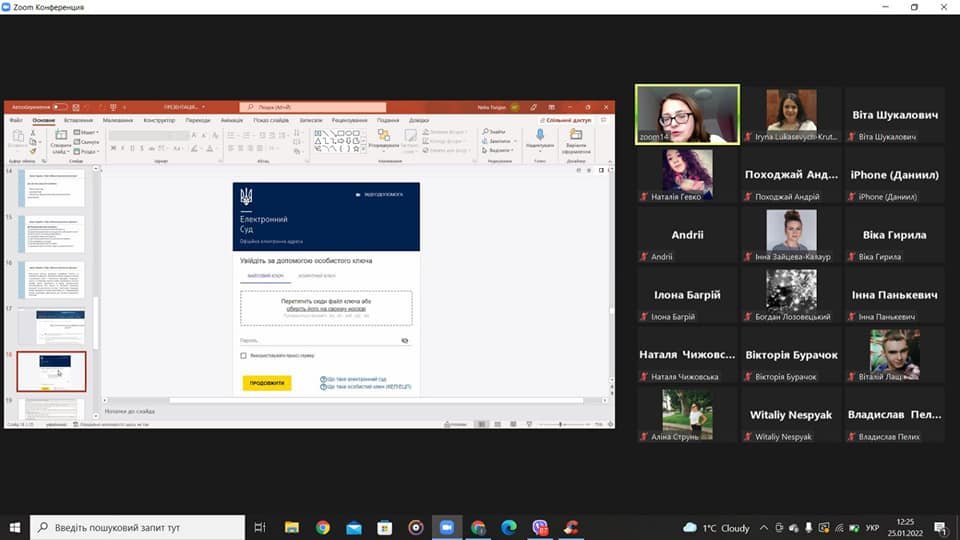Click the eye icon in password field
Screen dimensions: 960x540
tap(405, 340)
